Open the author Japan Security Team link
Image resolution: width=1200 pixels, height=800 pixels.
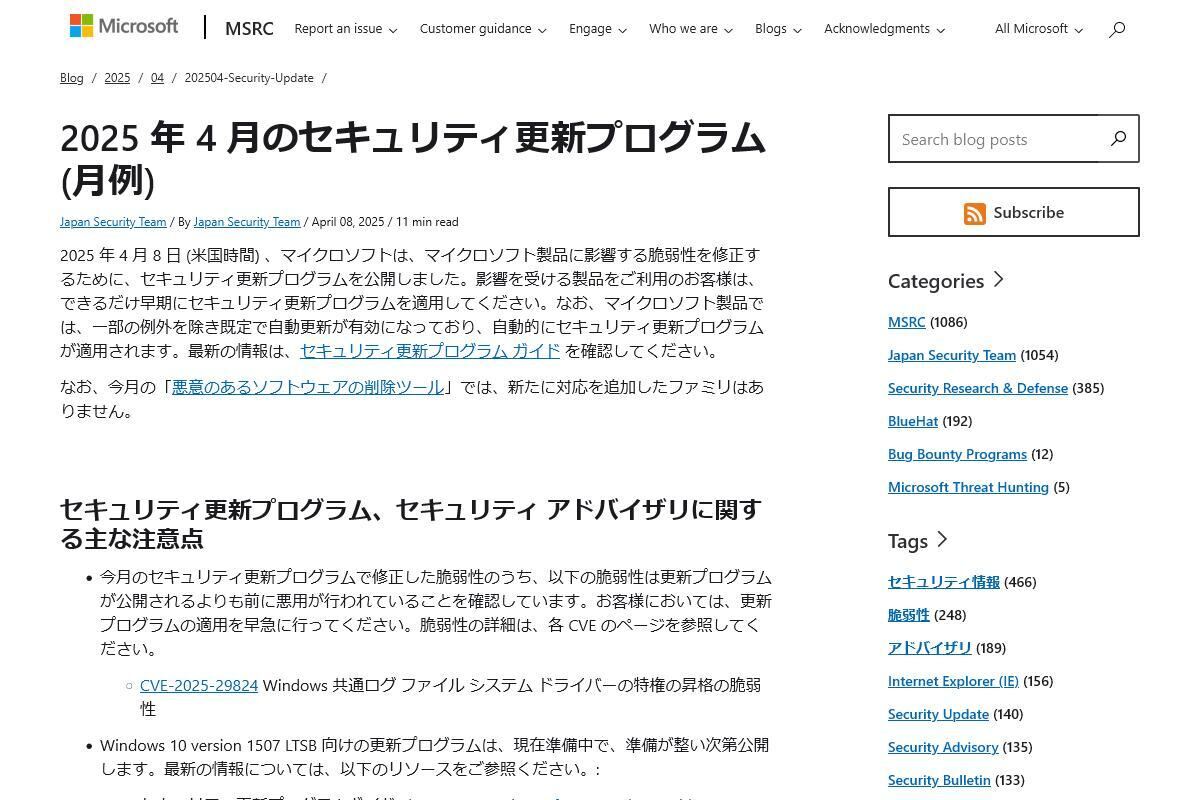coord(247,222)
